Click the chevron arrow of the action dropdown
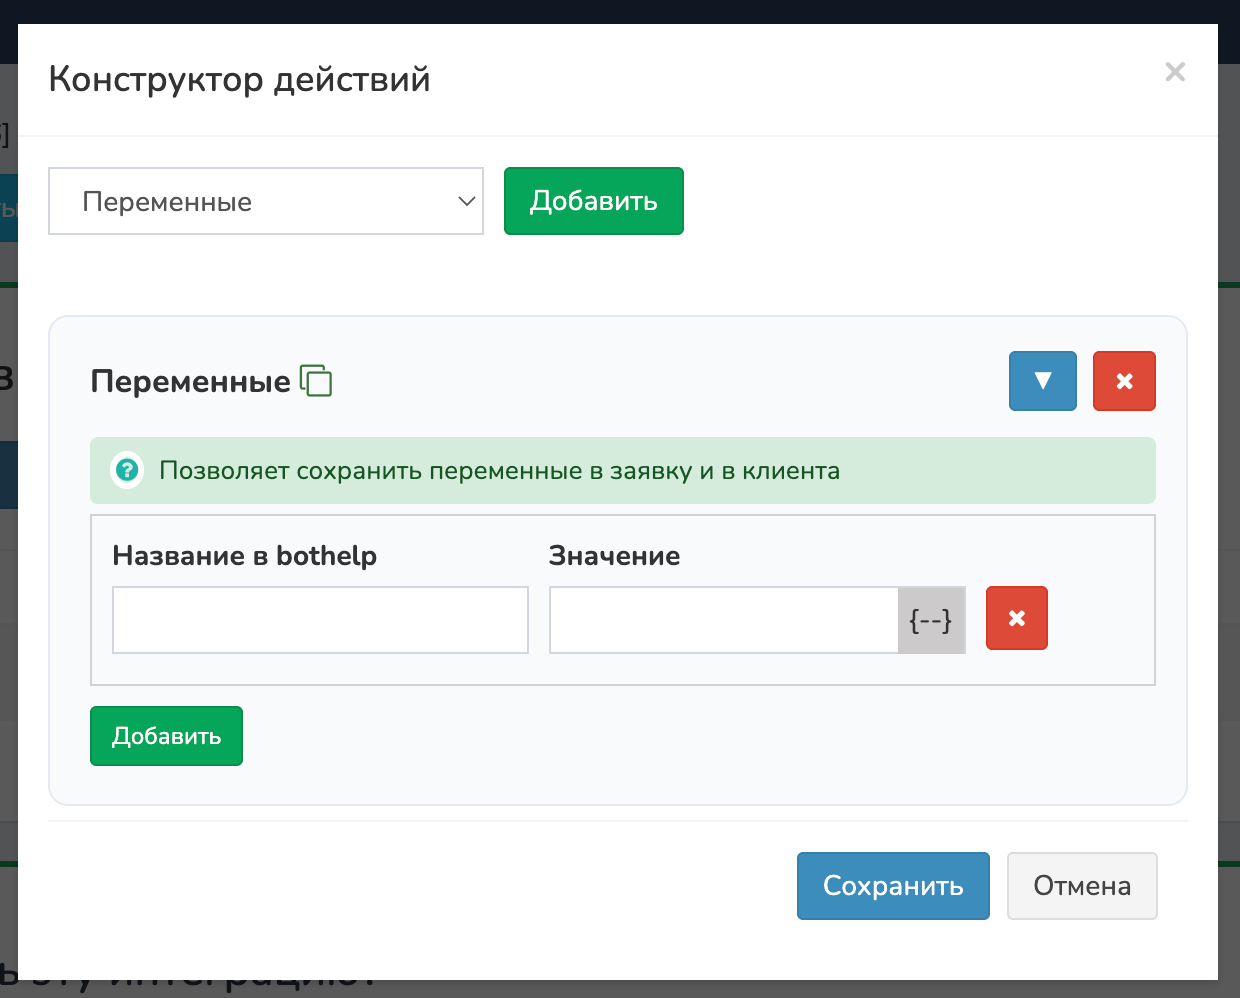 [x=466, y=201]
